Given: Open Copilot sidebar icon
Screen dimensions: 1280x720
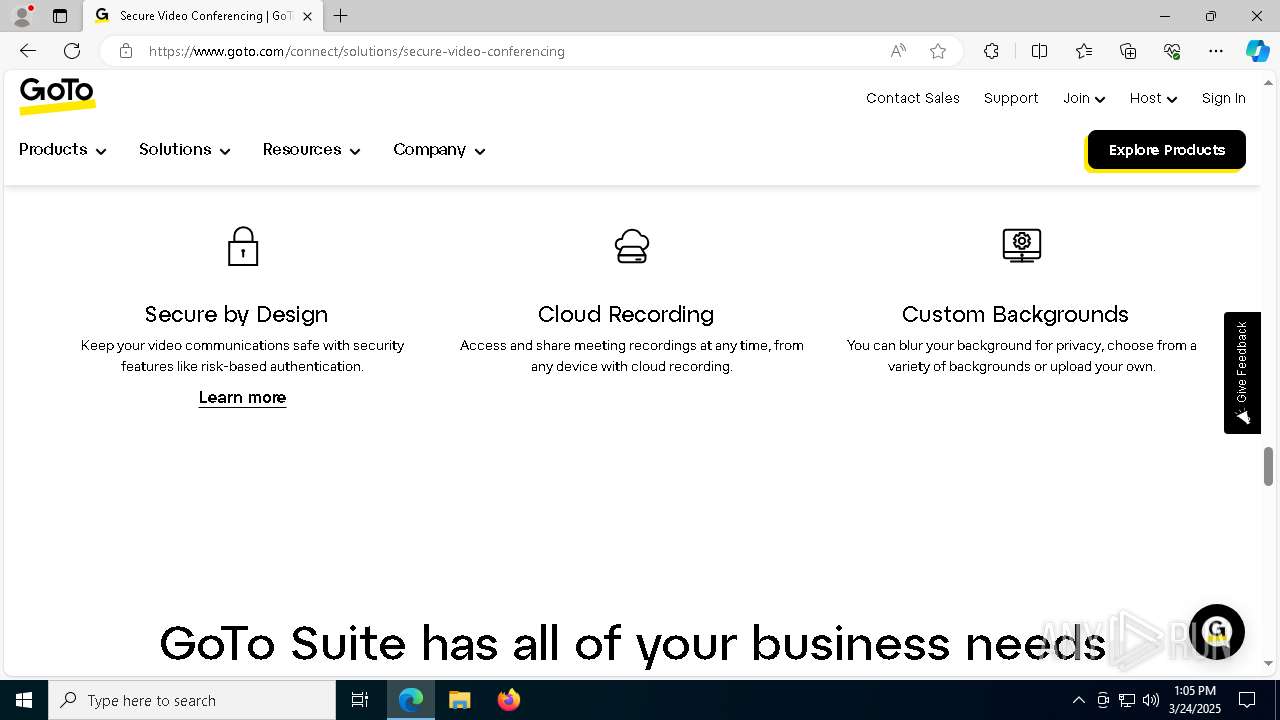Looking at the screenshot, I should (x=1257, y=51).
